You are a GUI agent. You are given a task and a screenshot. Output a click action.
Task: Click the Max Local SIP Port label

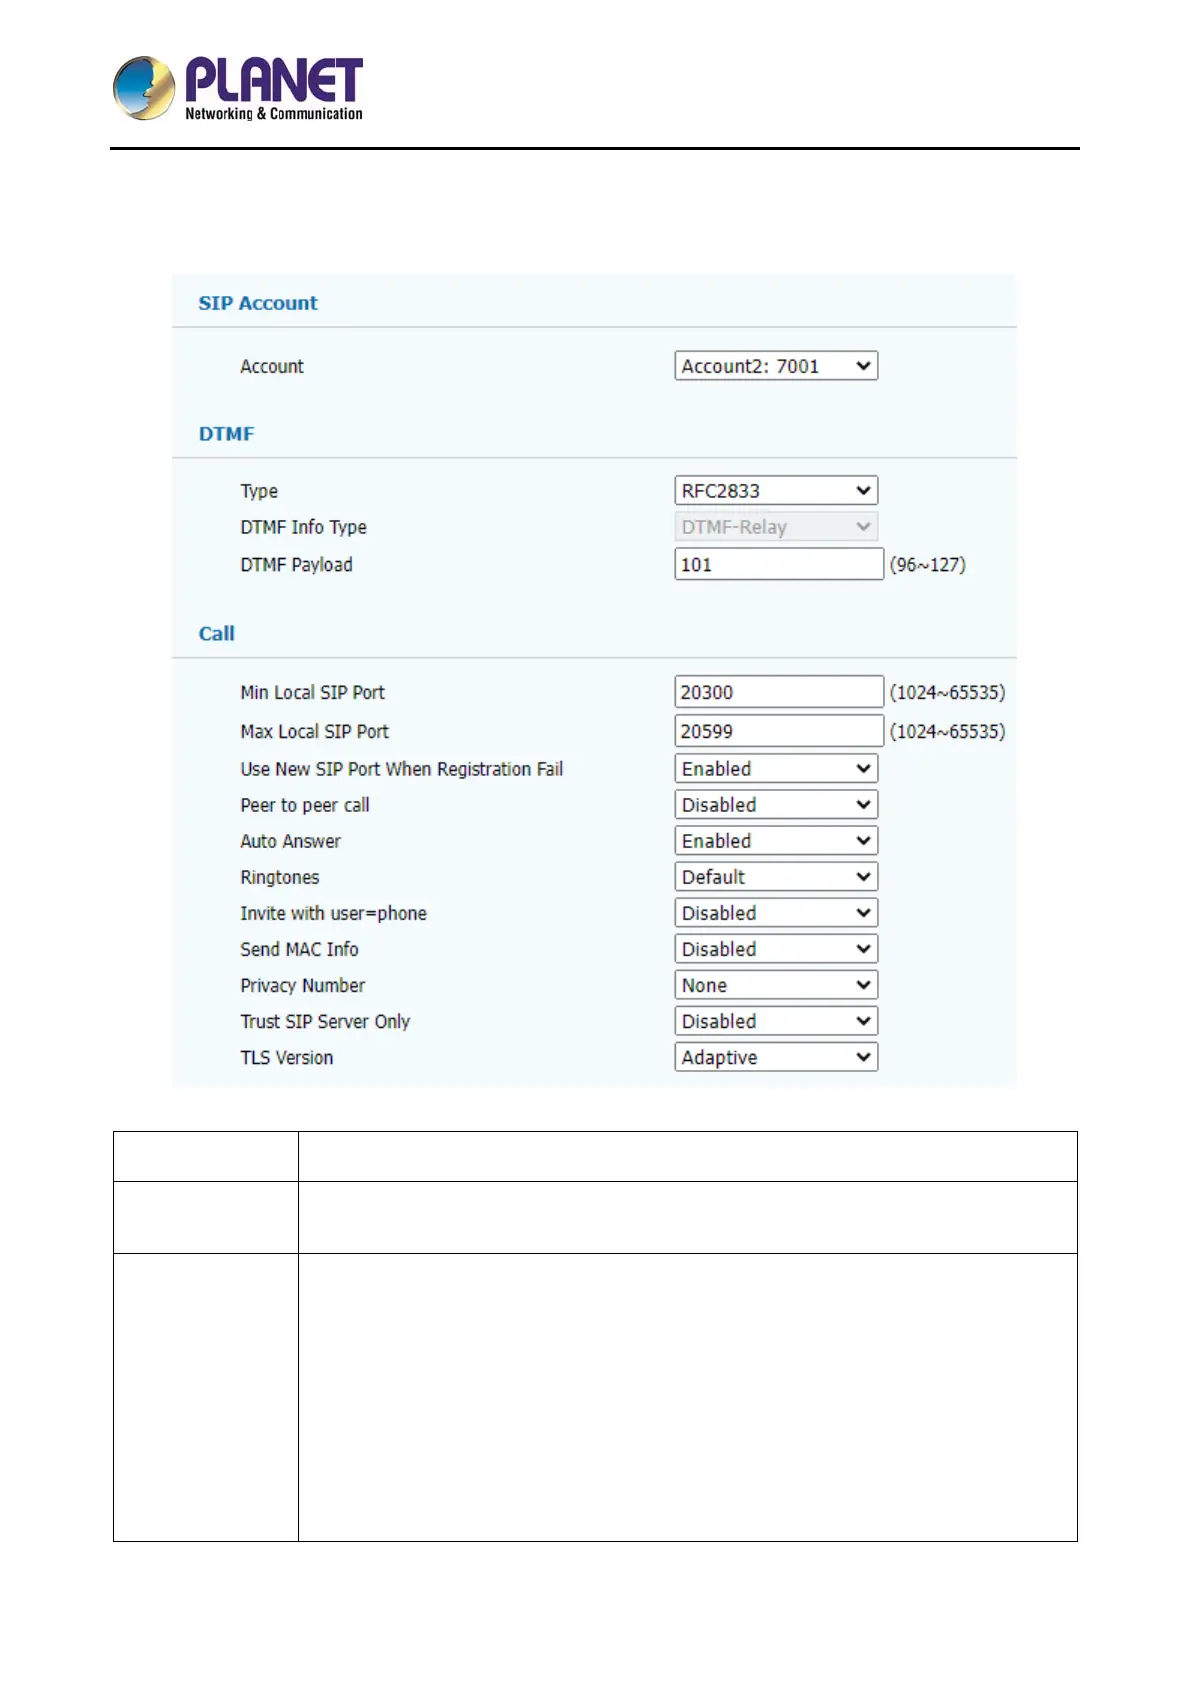314,731
